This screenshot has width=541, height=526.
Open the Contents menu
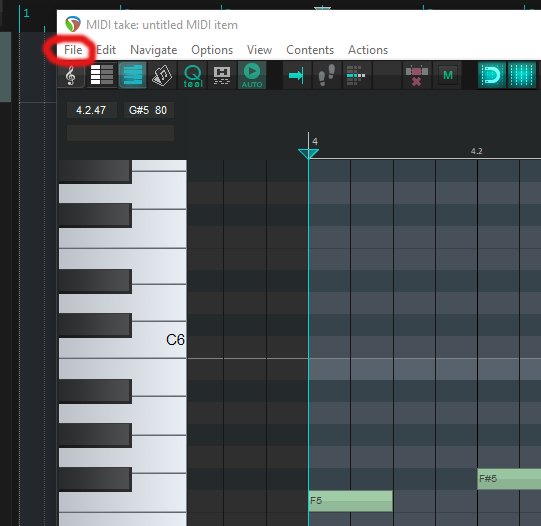point(310,50)
